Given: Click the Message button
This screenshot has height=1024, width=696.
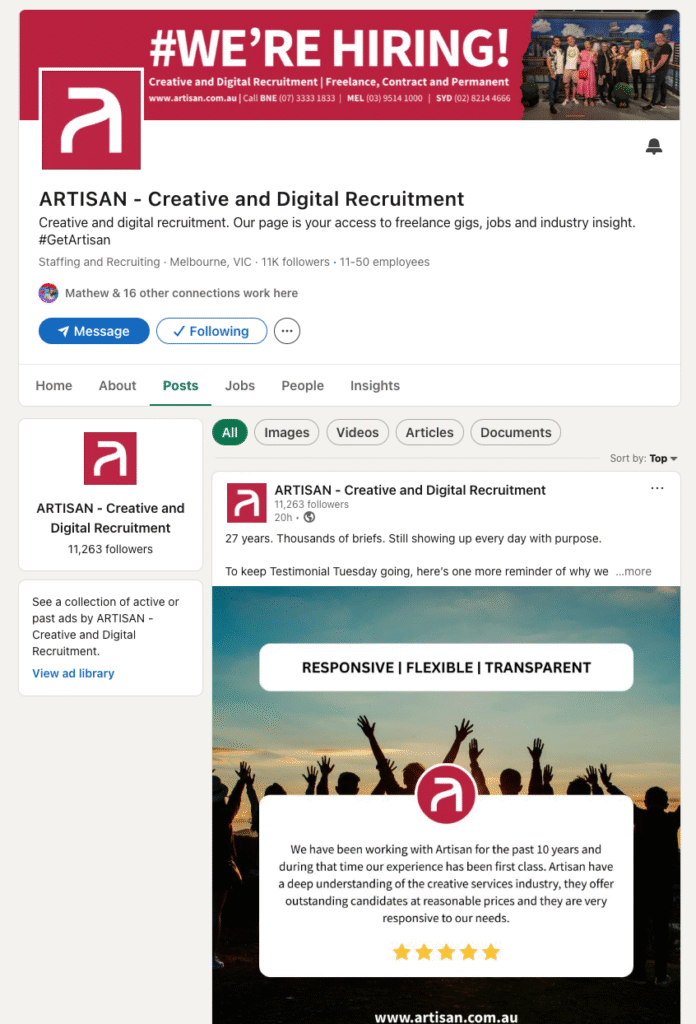Looking at the screenshot, I should 94,331.
